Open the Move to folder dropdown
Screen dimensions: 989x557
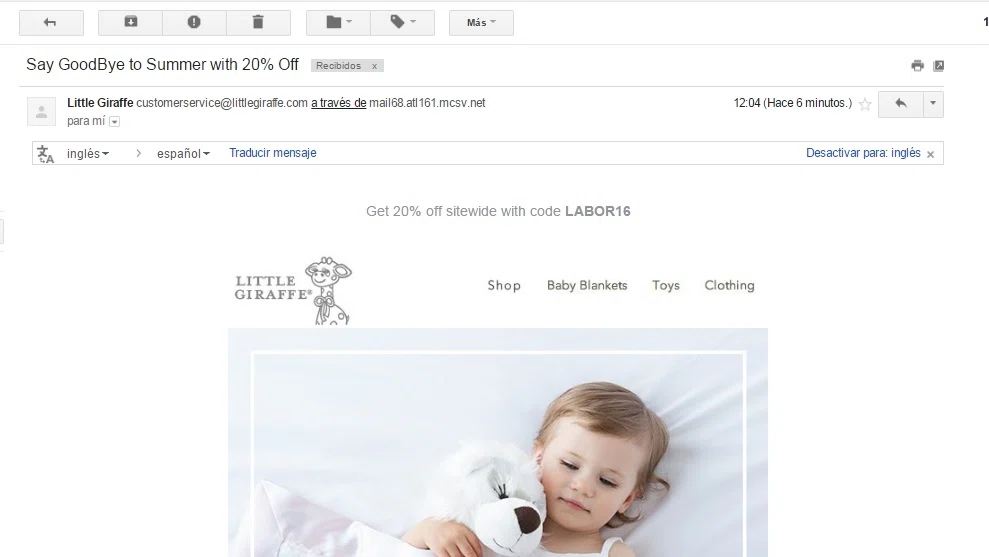click(339, 23)
